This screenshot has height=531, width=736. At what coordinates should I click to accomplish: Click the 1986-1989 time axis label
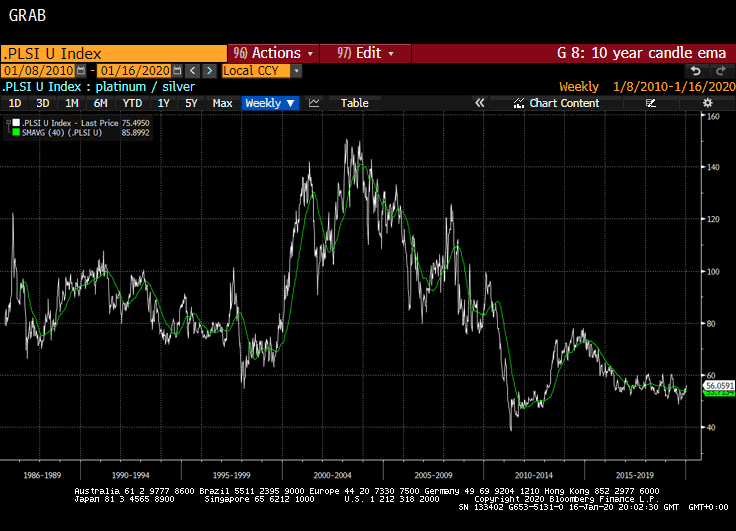(x=42, y=476)
